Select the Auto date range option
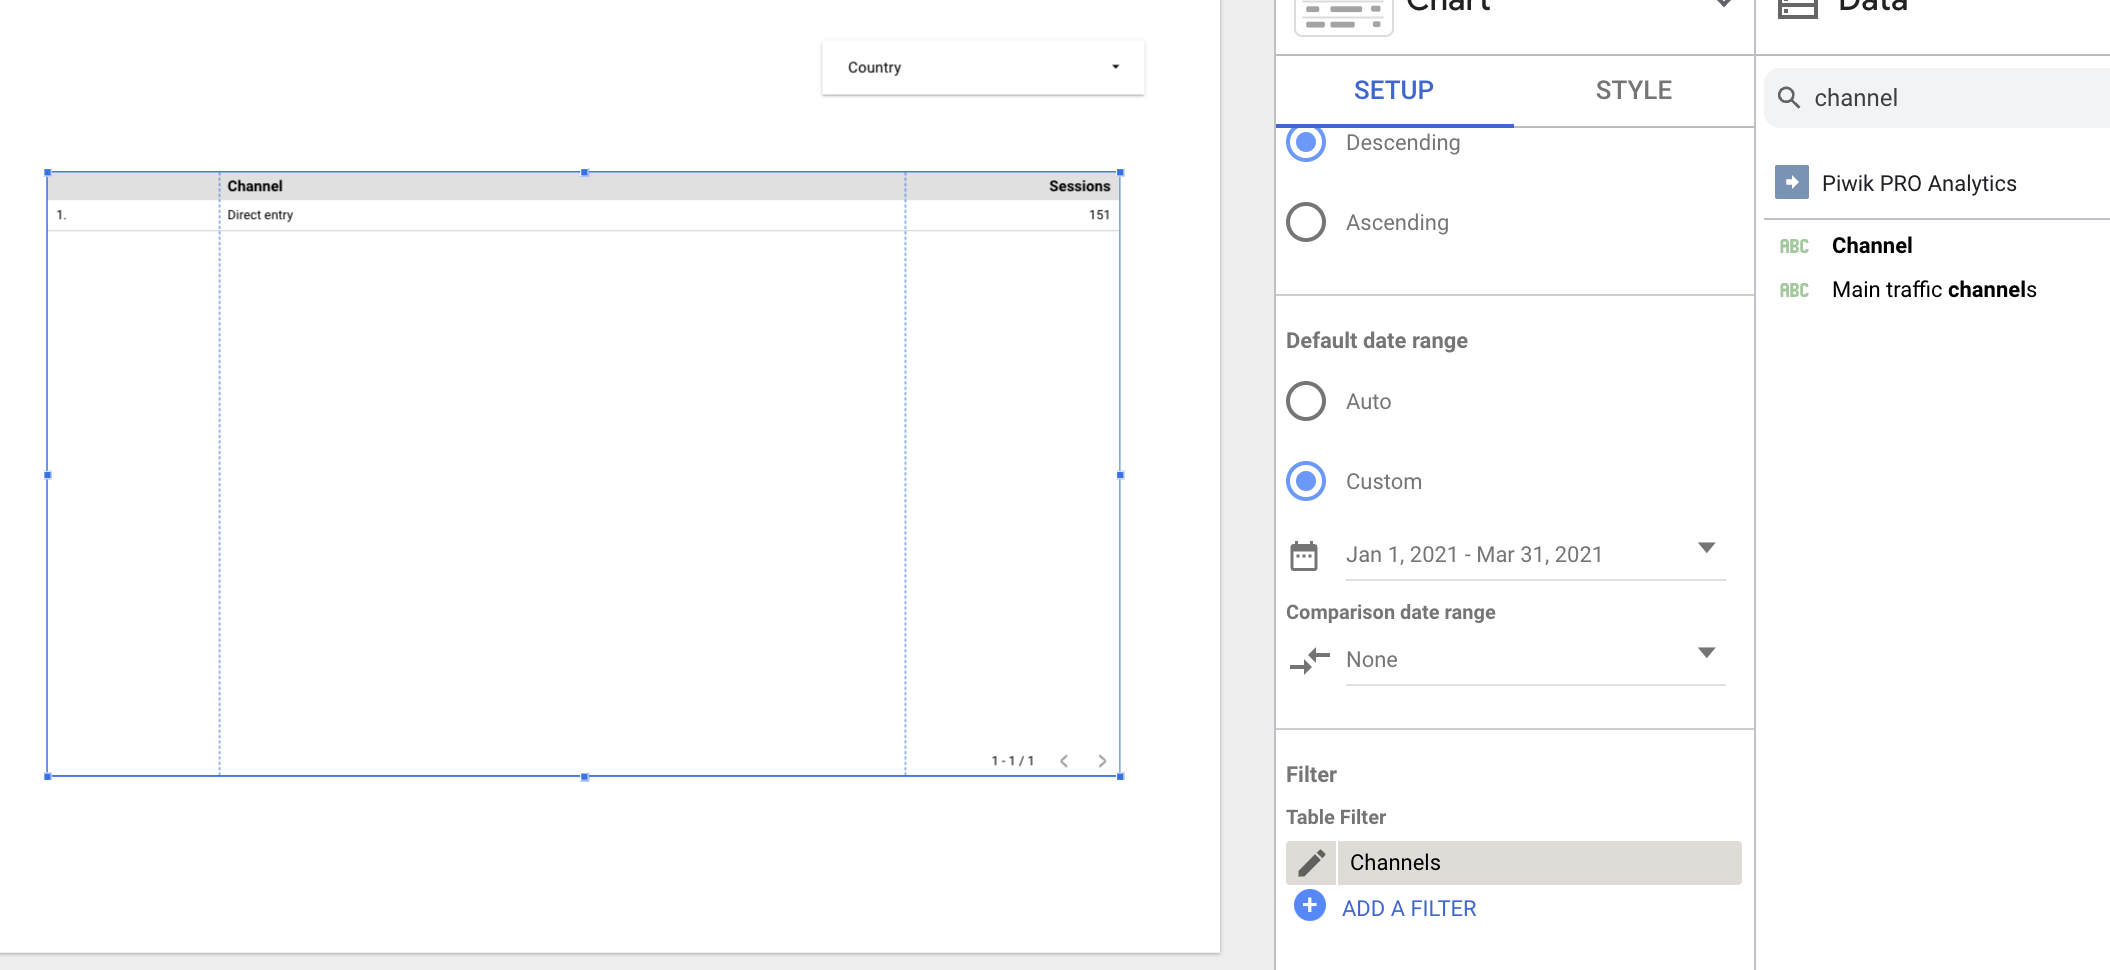 [x=1306, y=401]
